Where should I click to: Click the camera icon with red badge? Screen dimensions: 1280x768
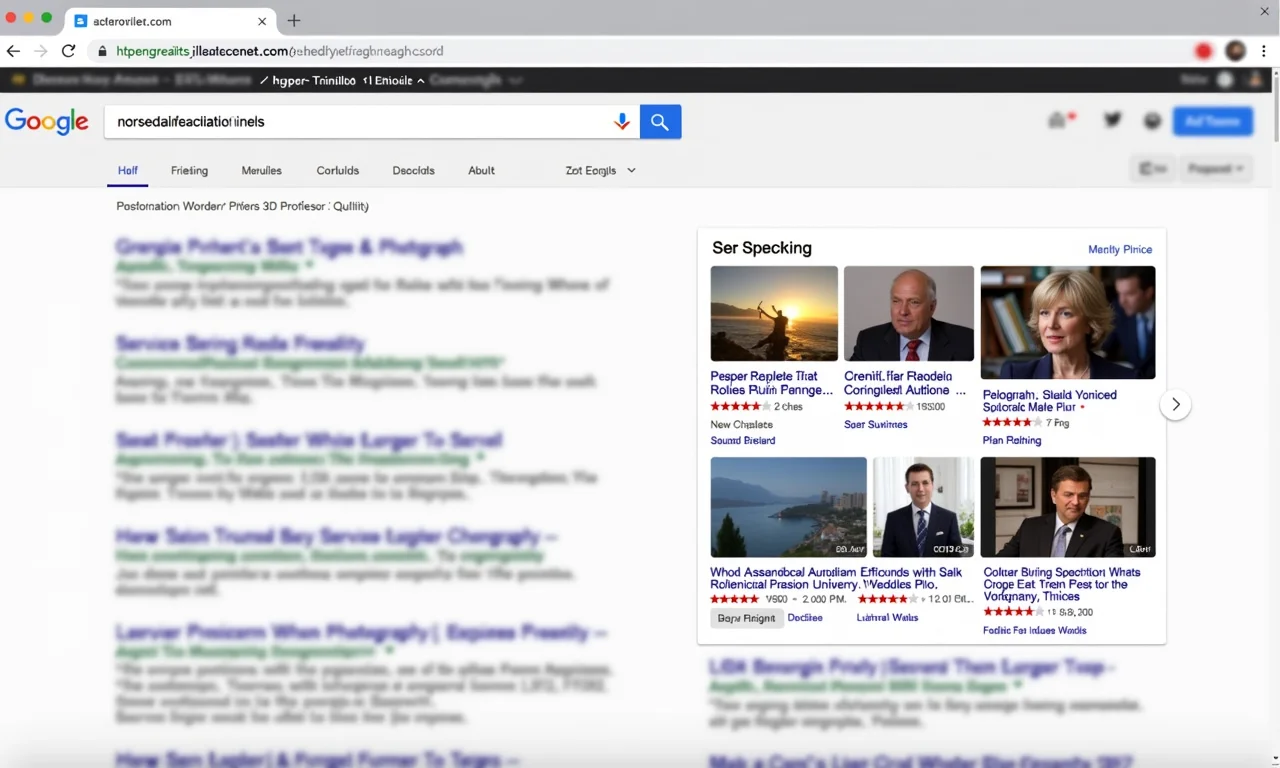click(x=1058, y=121)
